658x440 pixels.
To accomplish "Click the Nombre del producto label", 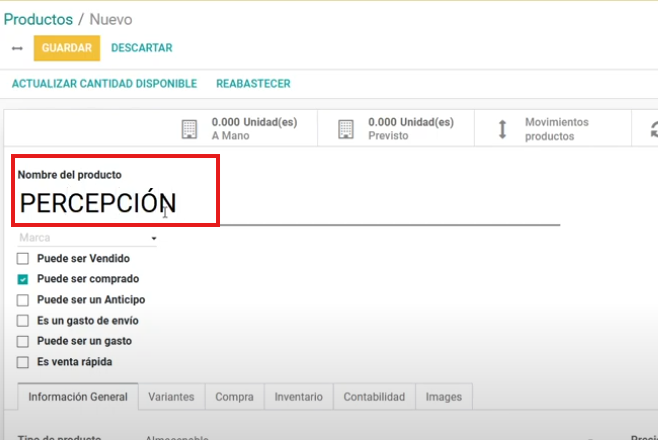I will tap(70, 174).
